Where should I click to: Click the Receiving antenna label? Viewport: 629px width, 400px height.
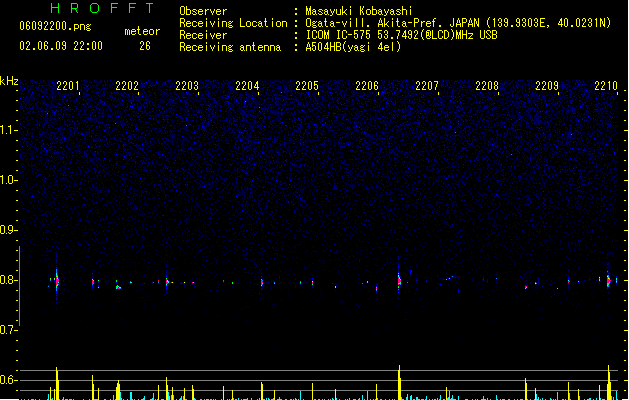point(230,47)
